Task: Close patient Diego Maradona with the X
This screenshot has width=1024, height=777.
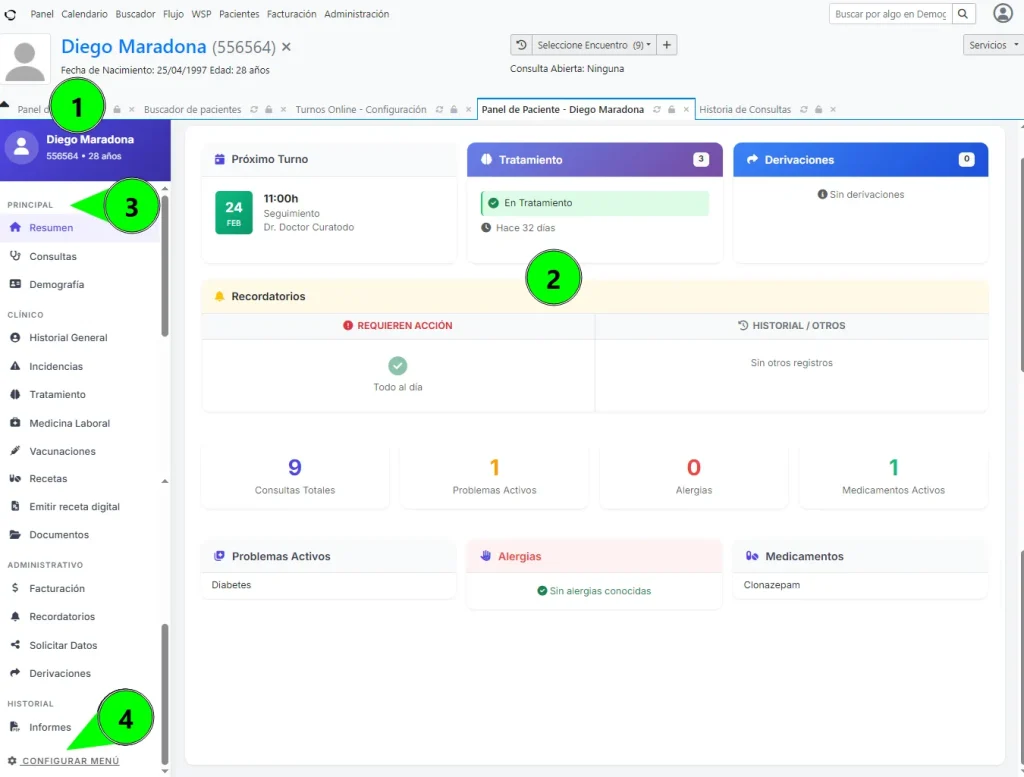Action: click(x=286, y=47)
